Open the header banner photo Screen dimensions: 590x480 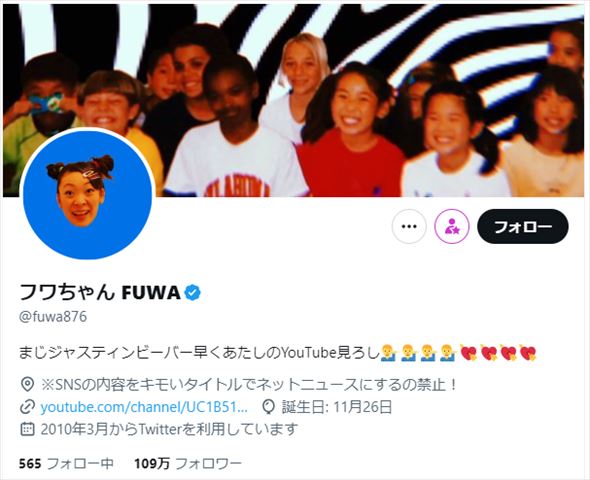293,100
